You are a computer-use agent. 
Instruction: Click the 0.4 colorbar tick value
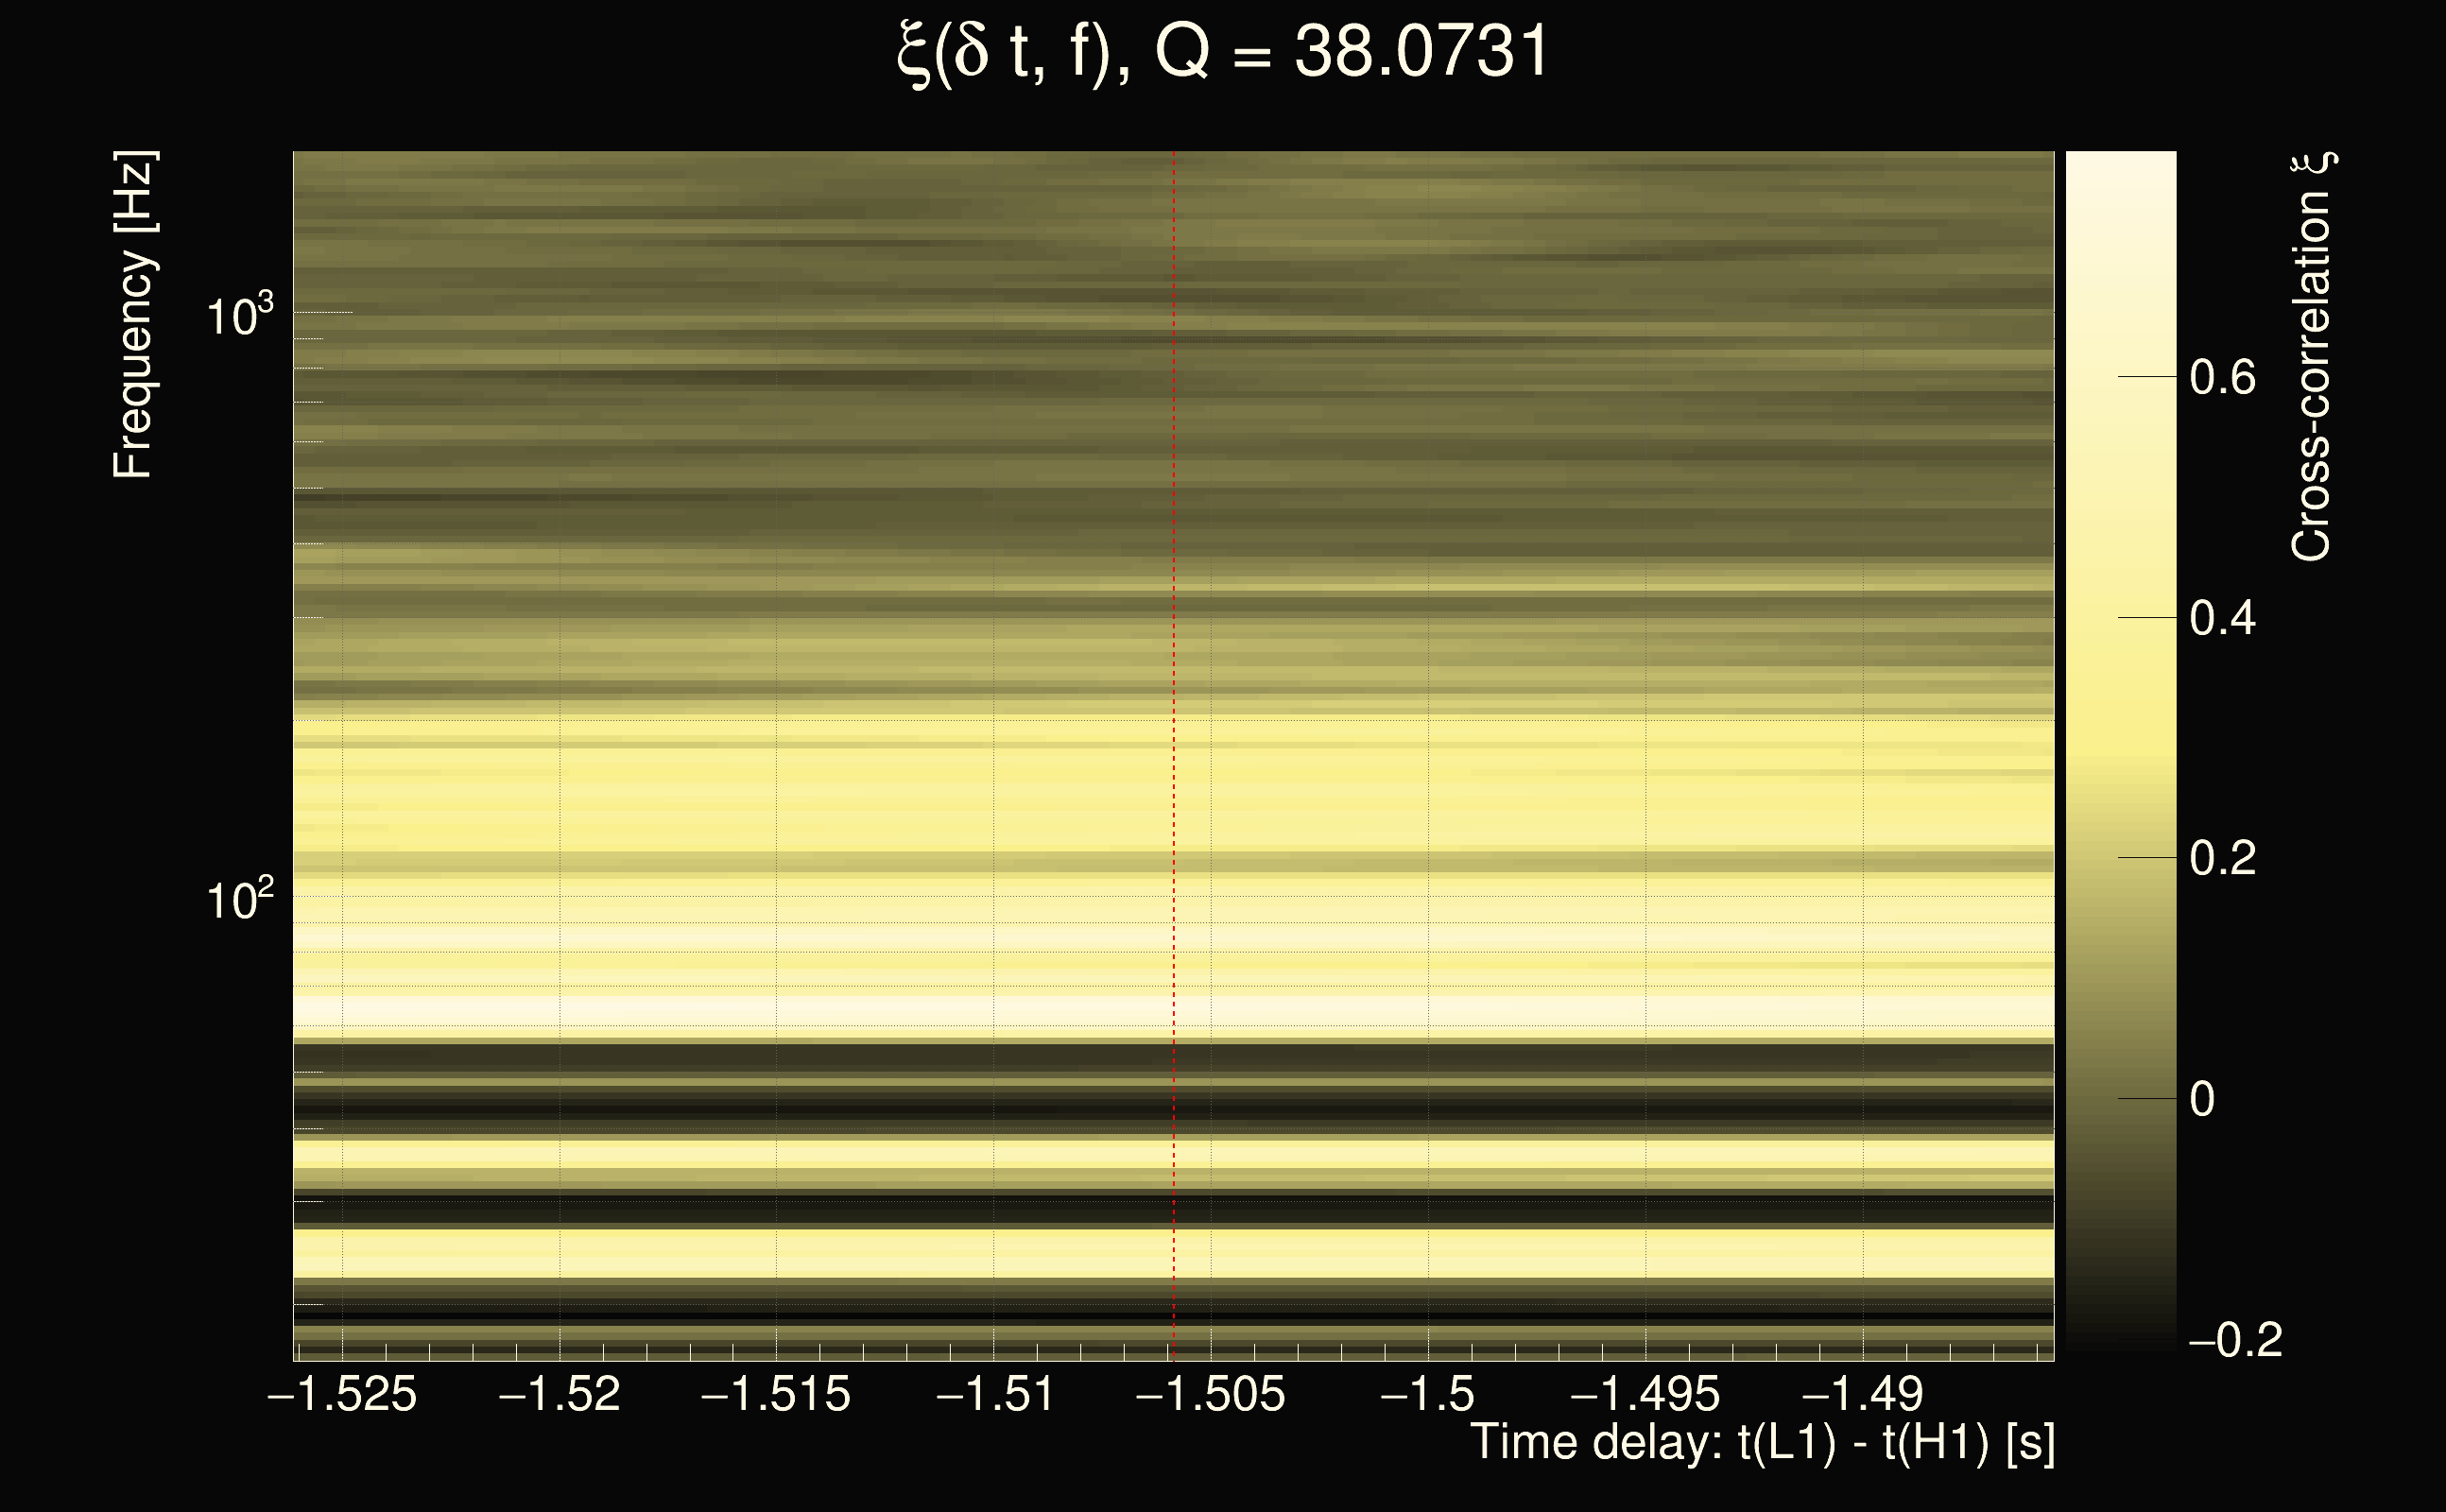click(x=2222, y=618)
